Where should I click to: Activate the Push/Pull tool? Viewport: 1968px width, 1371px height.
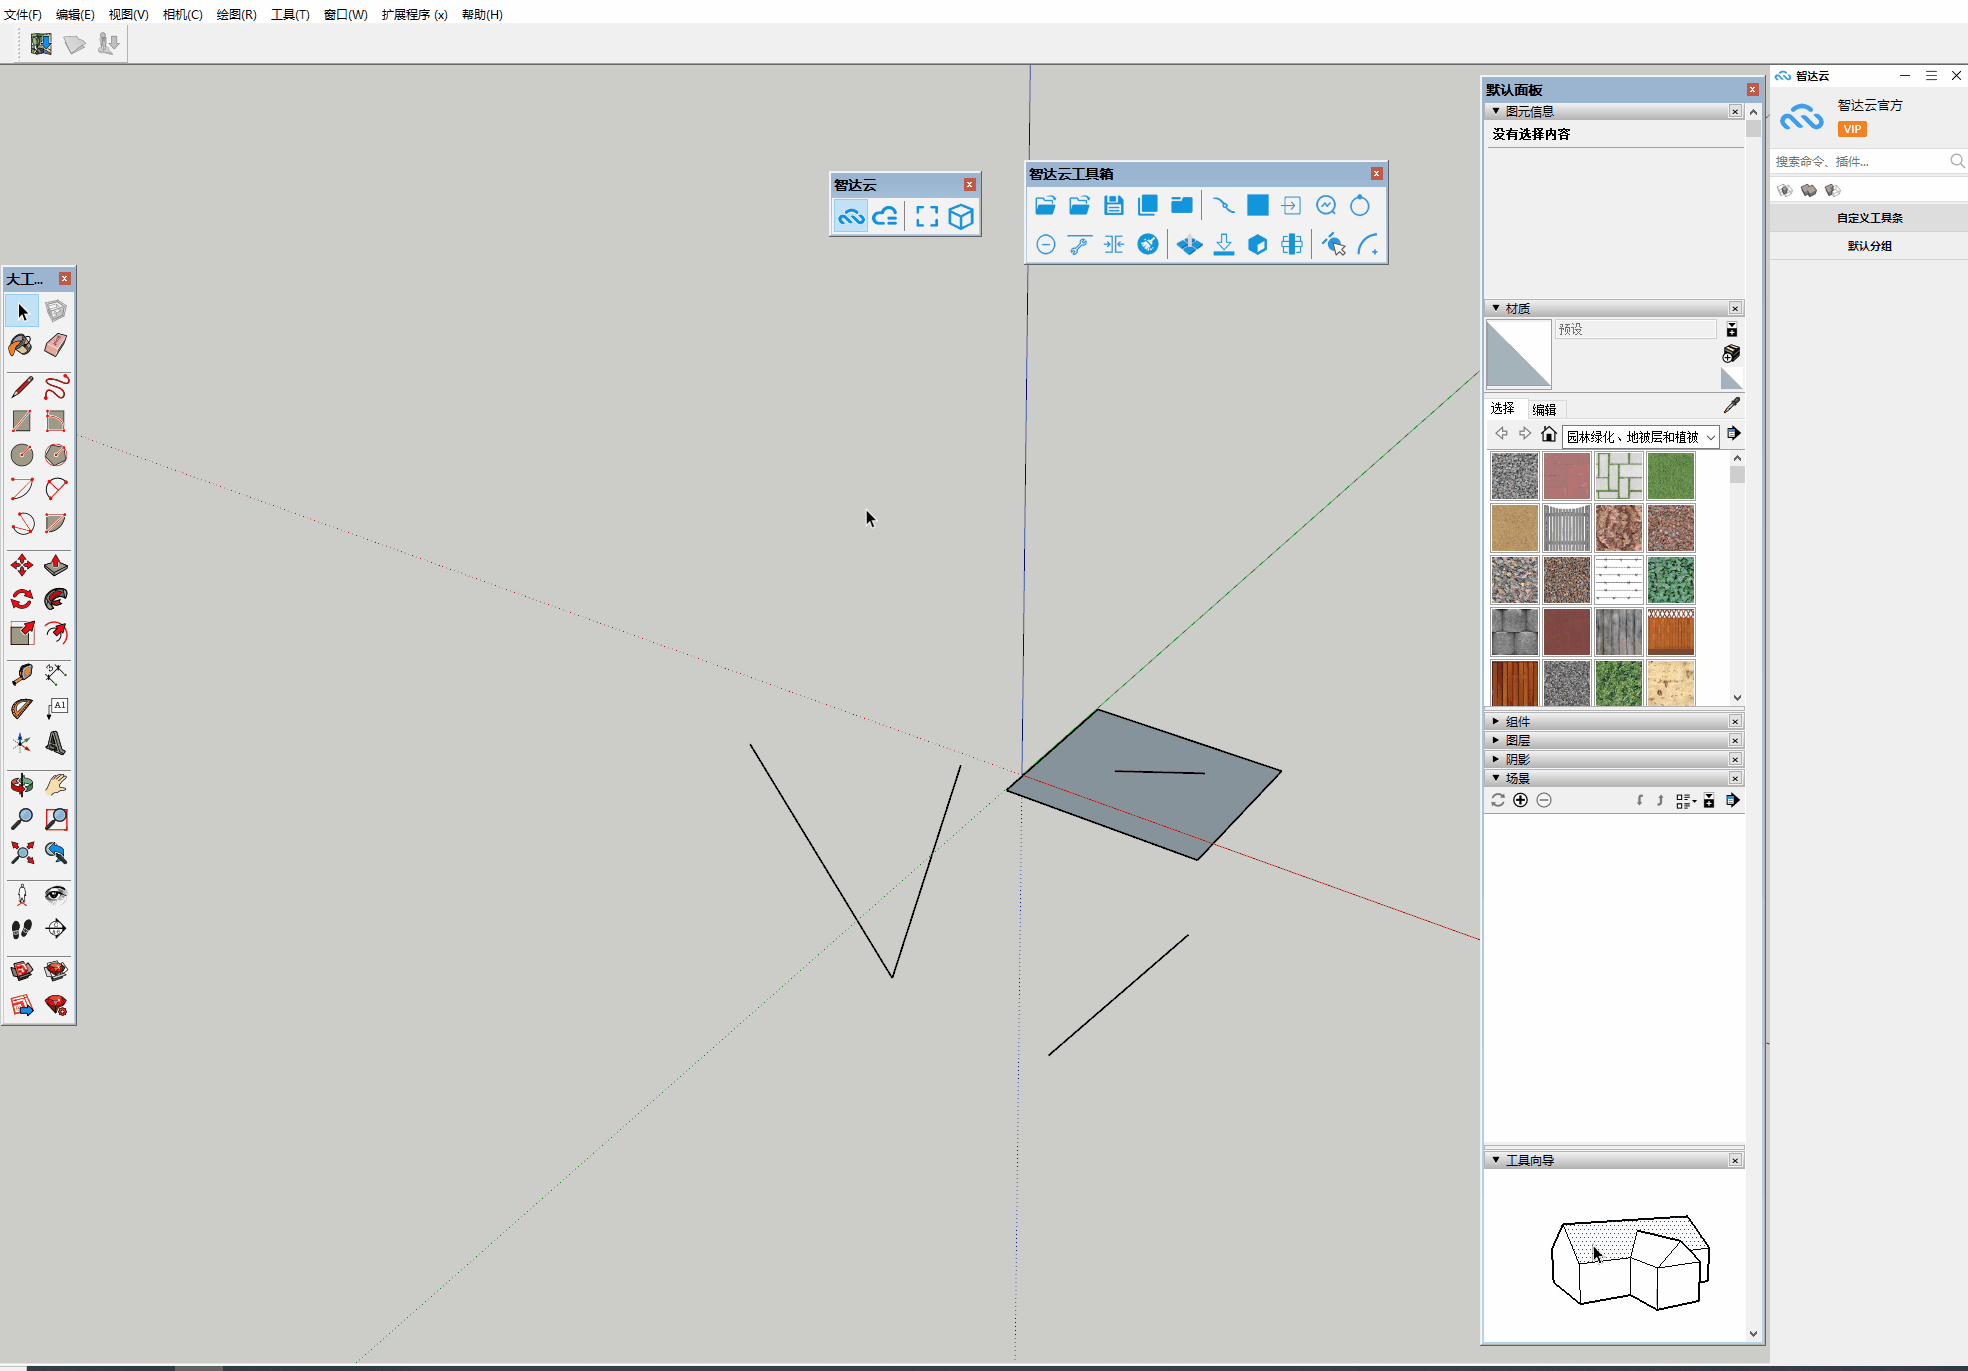point(56,566)
